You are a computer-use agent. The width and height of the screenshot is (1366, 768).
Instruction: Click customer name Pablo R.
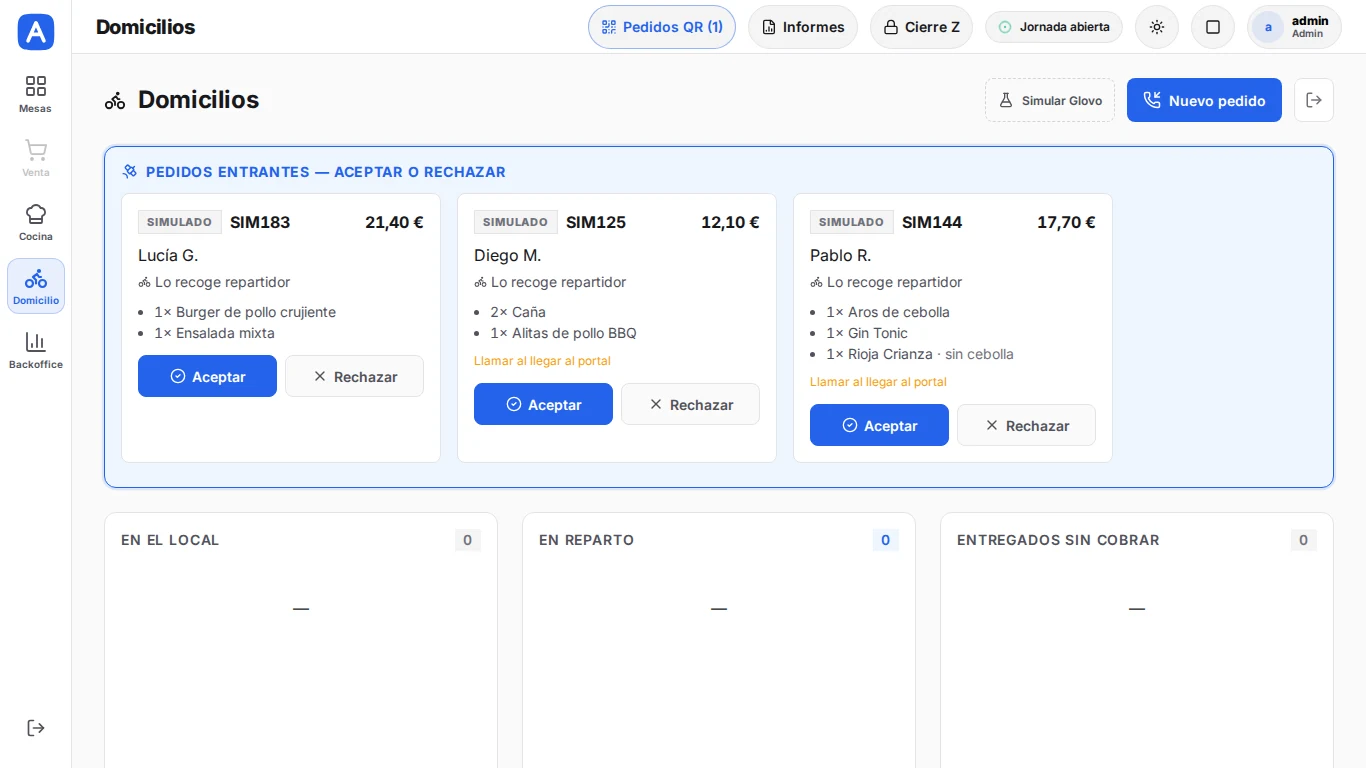[840, 255]
